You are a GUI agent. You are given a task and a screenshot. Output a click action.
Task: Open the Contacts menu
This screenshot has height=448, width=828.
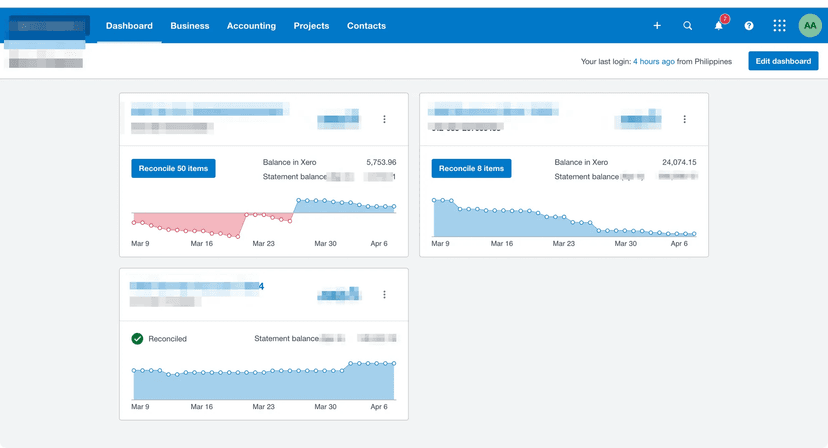366,26
